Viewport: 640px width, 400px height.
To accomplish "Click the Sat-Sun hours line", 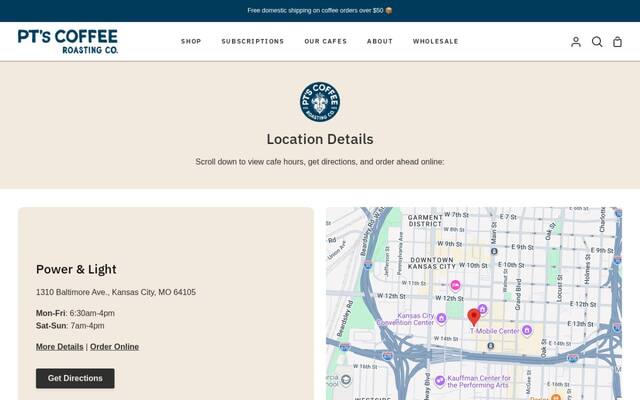I will [x=70, y=326].
